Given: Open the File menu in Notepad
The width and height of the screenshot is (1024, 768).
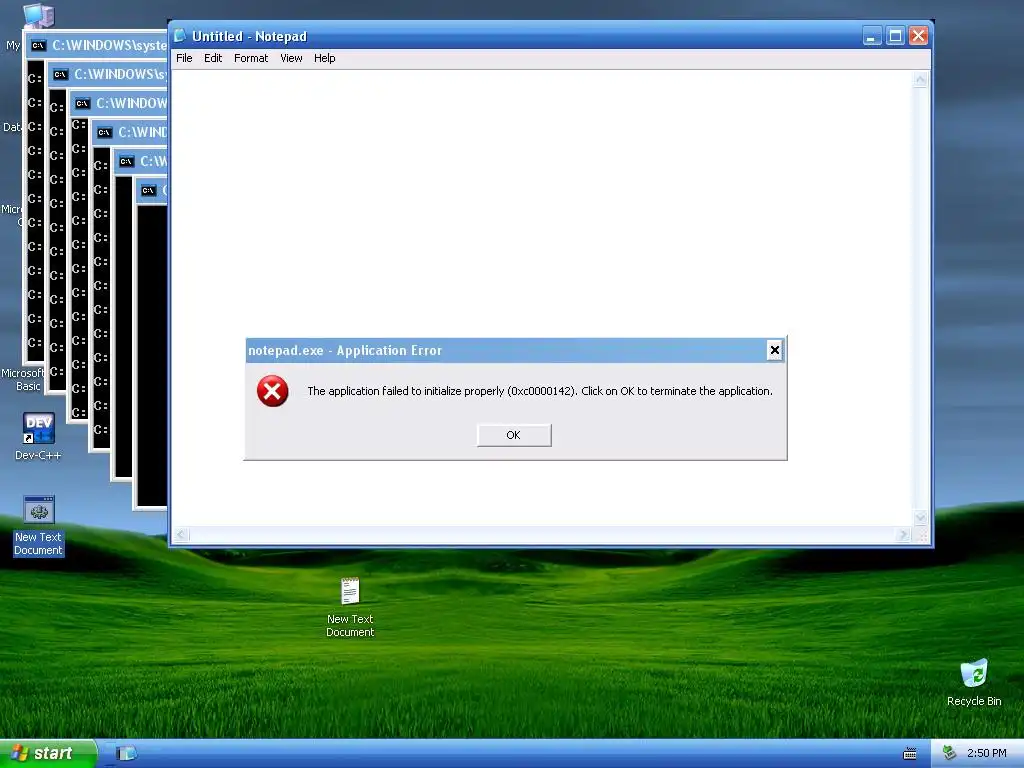Looking at the screenshot, I should 184,58.
